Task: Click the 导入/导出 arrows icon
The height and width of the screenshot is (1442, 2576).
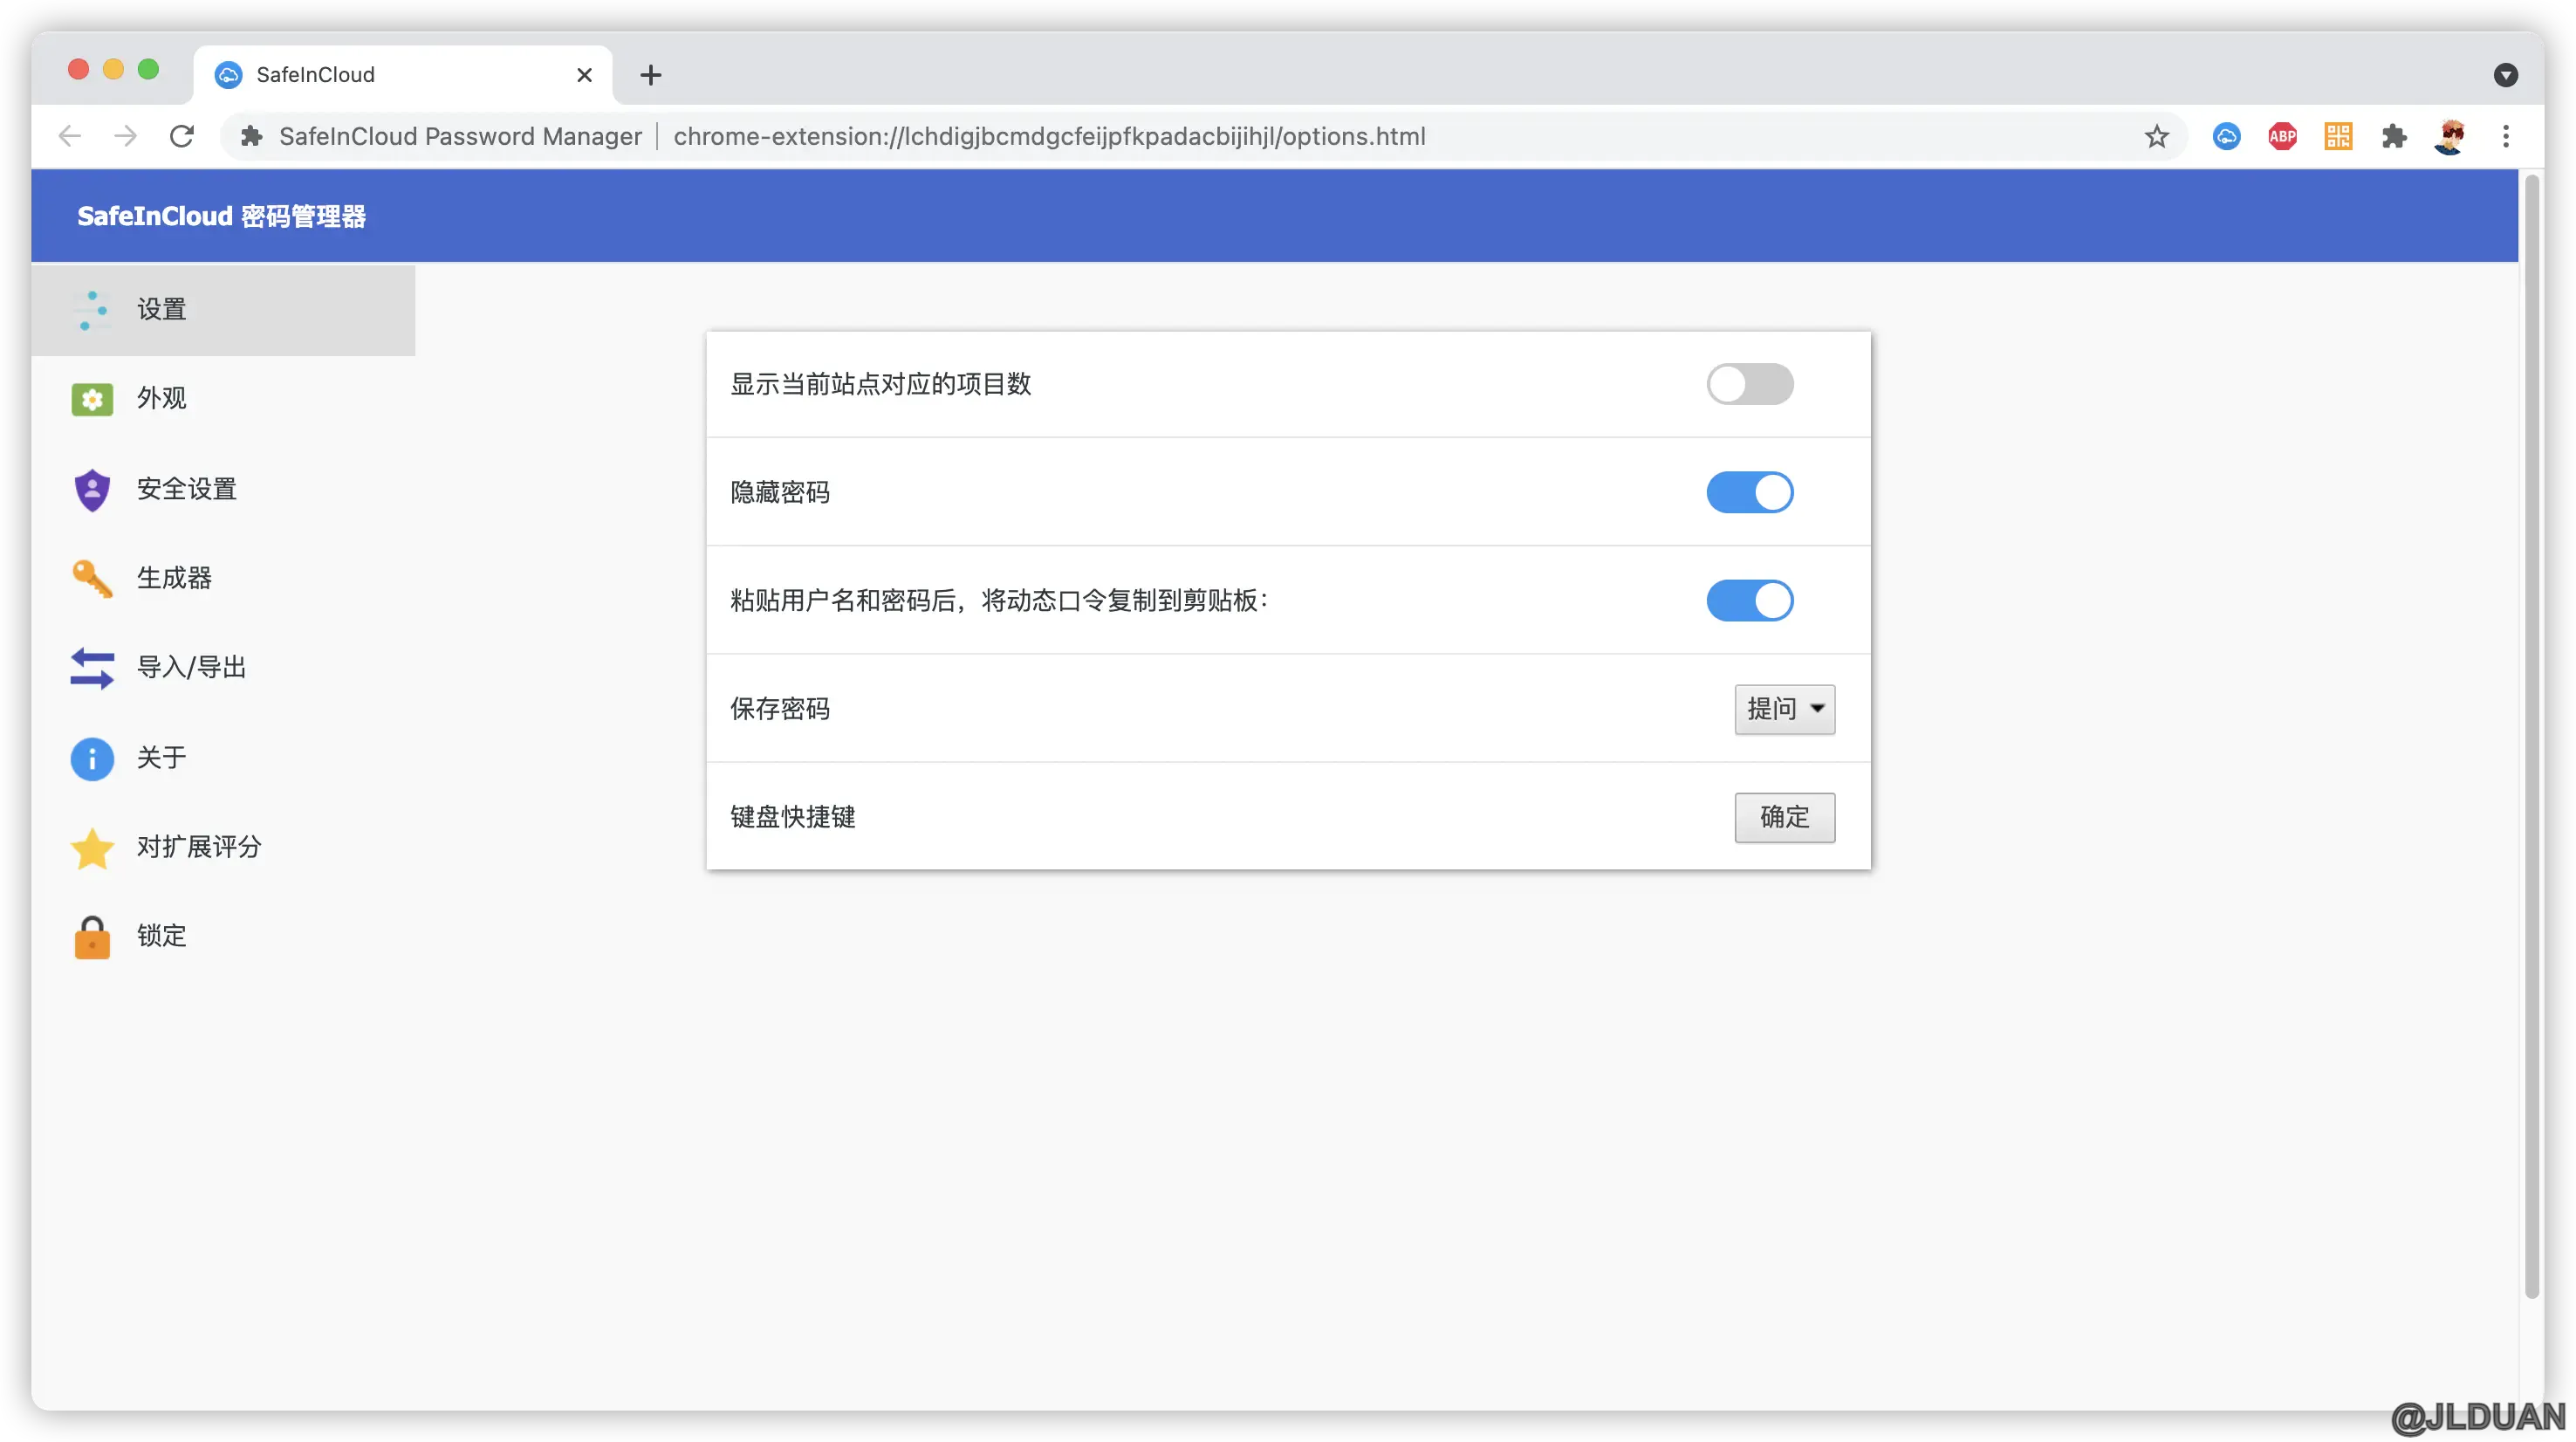Action: 92,668
